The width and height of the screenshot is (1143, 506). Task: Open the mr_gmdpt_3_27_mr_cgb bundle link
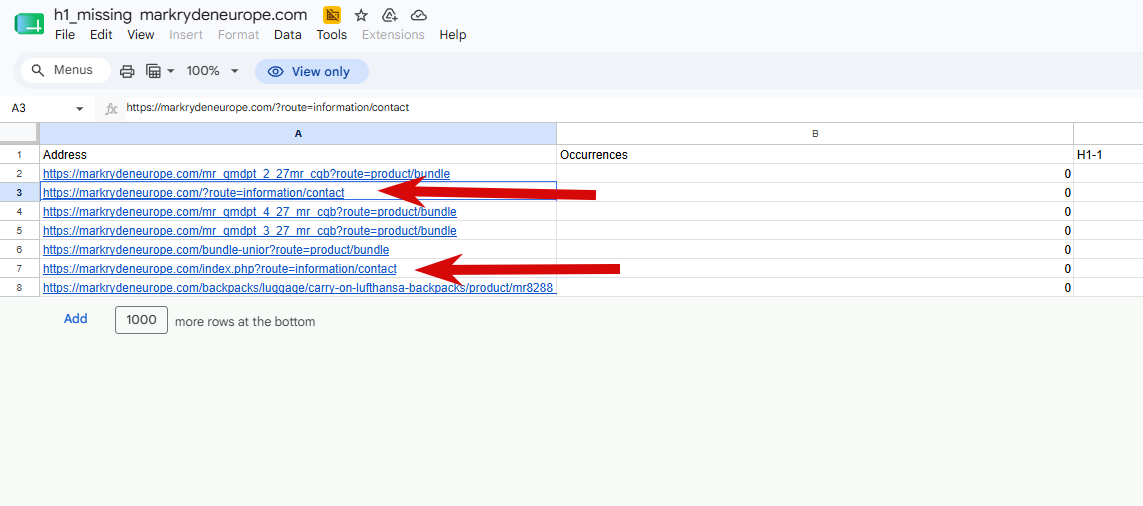249,230
